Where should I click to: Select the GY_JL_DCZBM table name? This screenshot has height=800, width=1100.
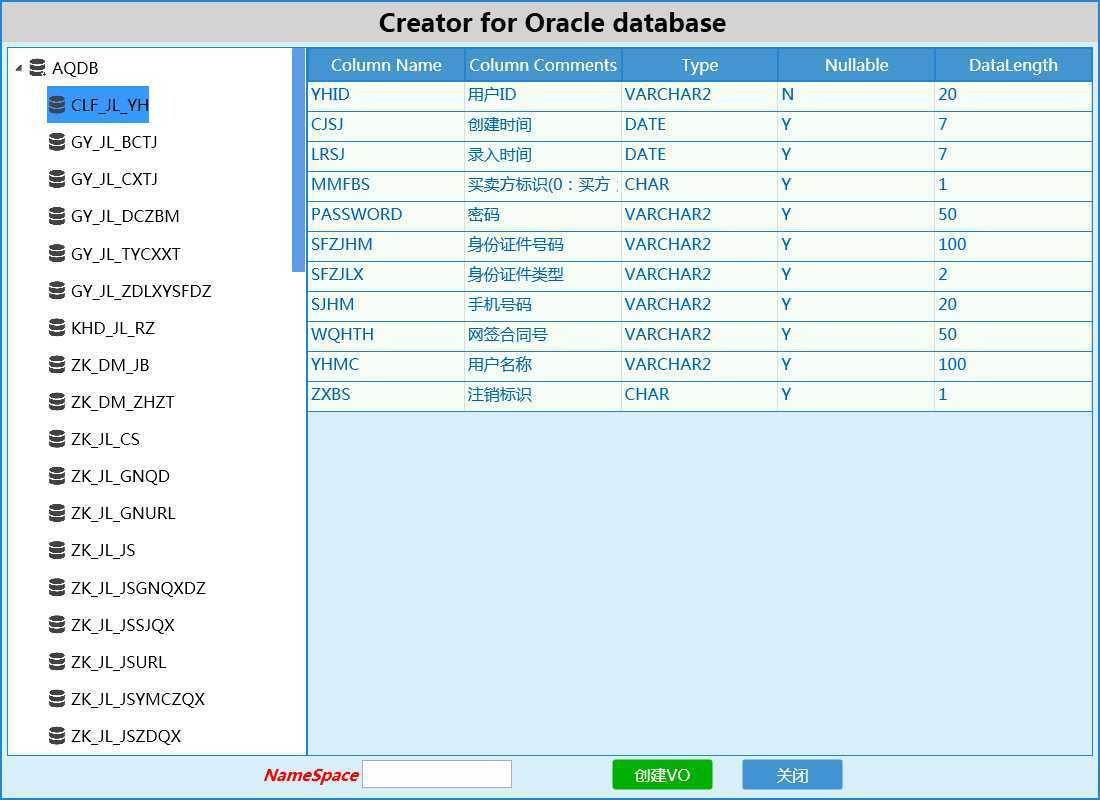click(x=125, y=216)
